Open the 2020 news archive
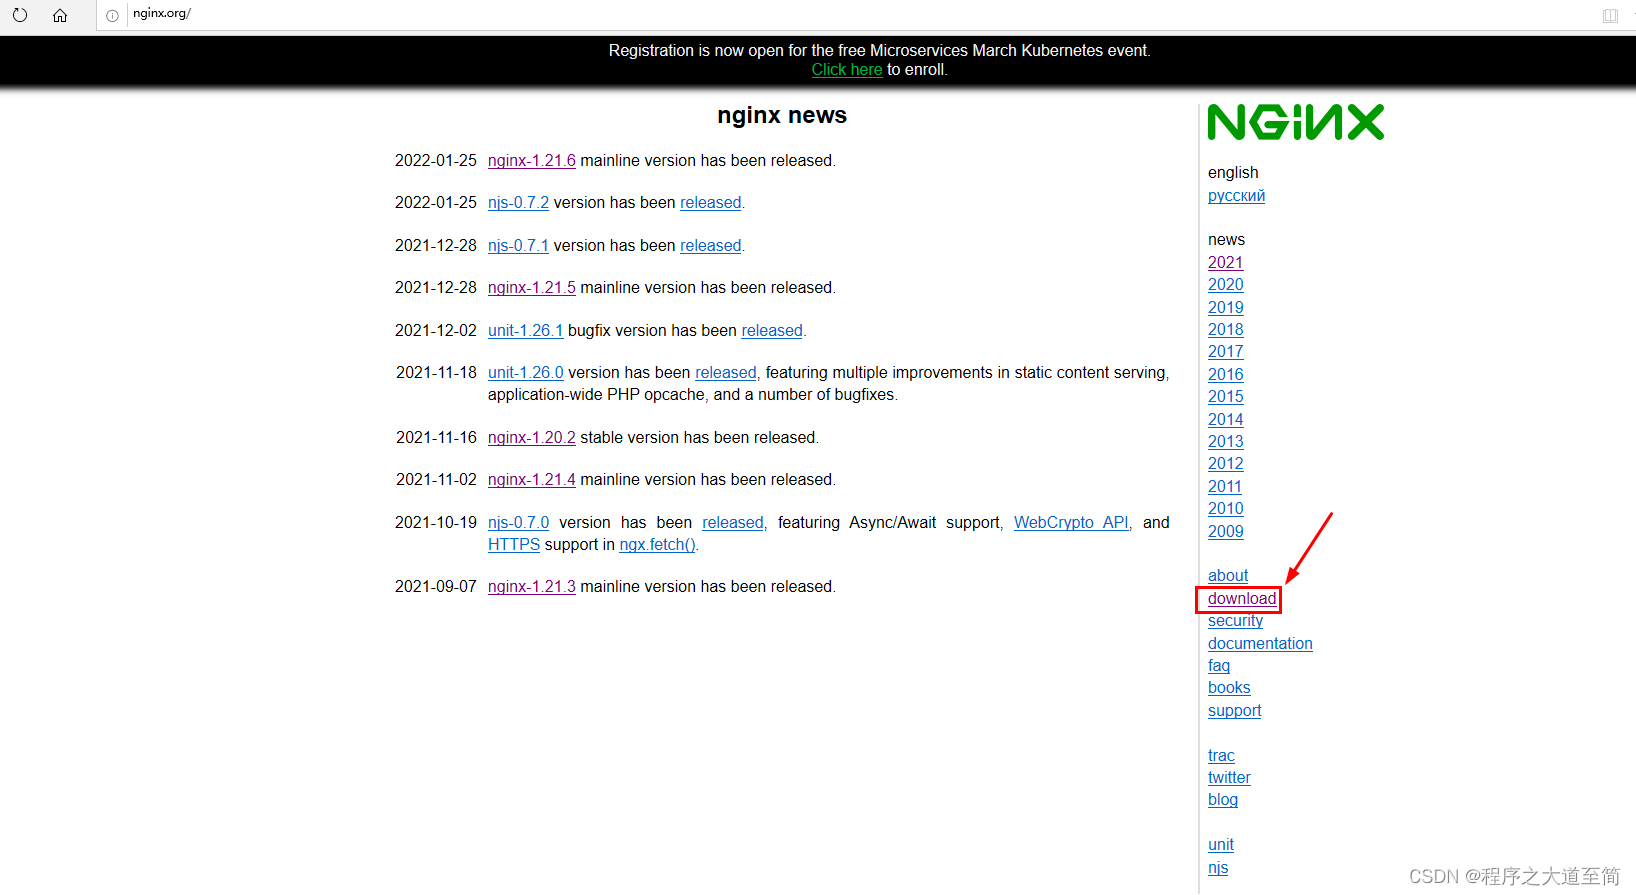The width and height of the screenshot is (1636, 895). click(1226, 285)
